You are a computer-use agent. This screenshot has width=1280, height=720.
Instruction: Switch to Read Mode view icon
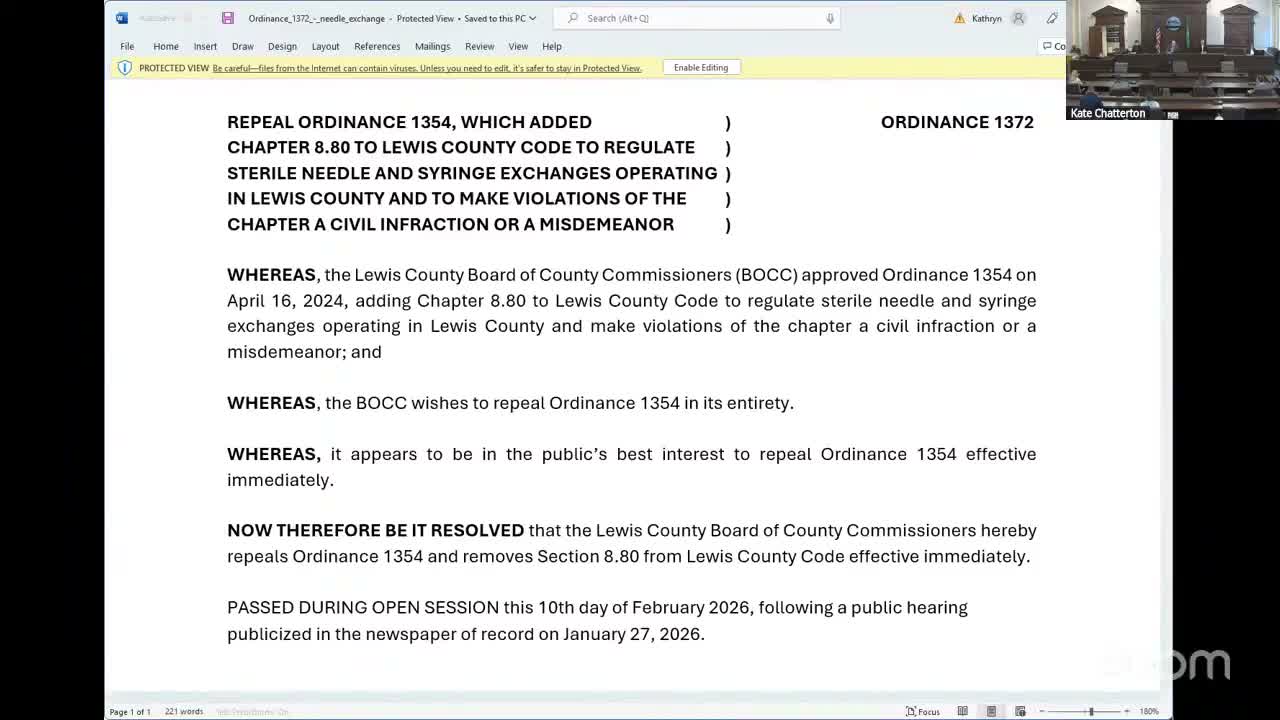click(962, 711)
